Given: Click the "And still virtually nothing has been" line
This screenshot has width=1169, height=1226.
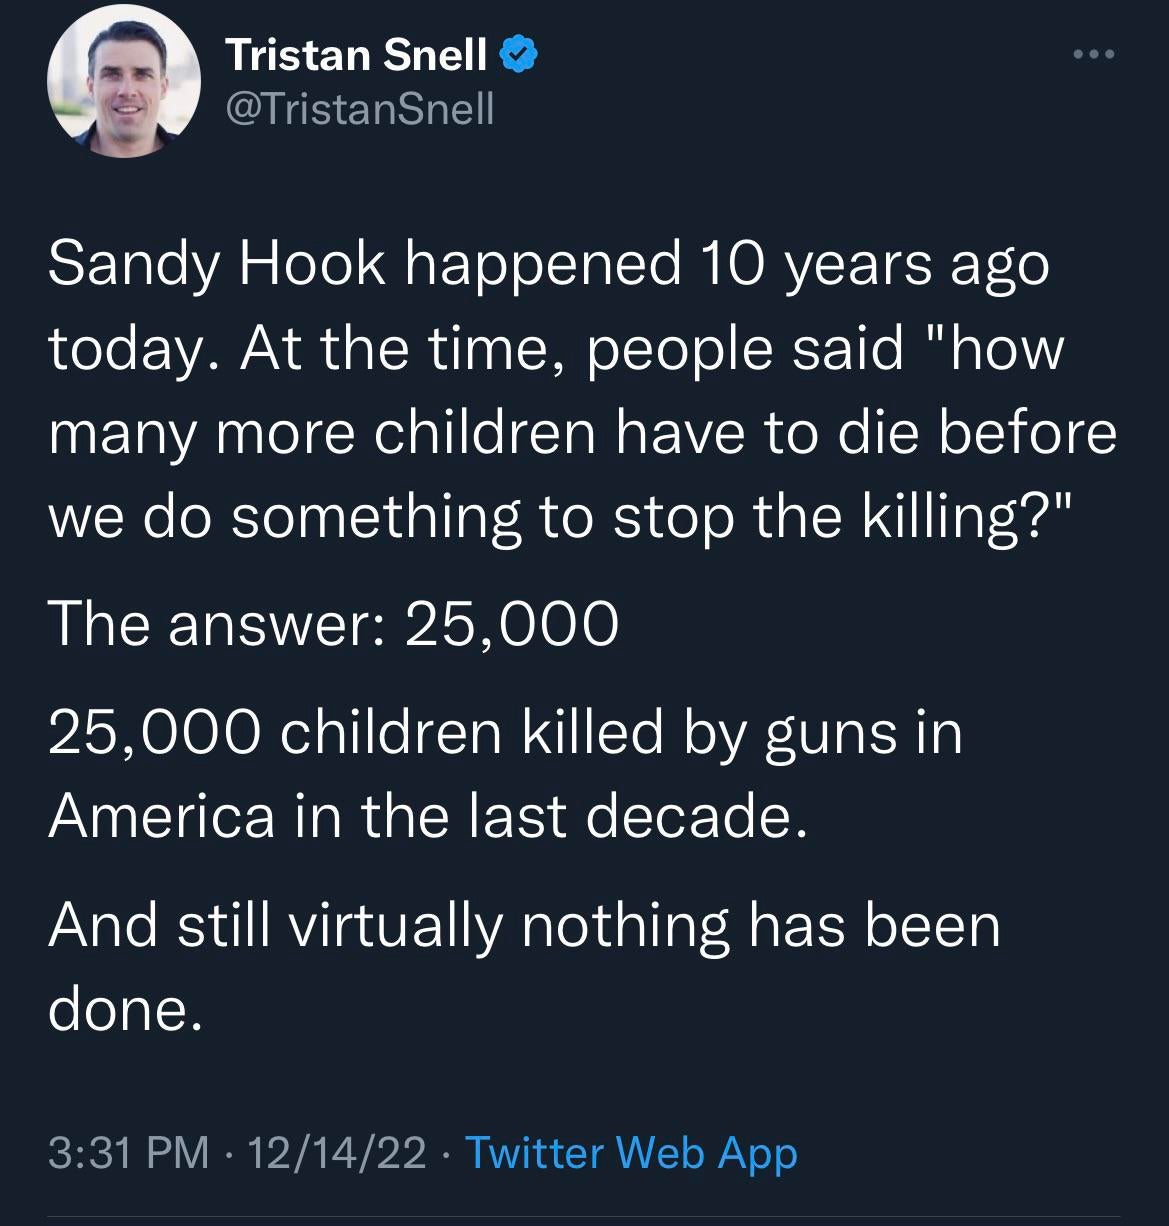Looking at the screenshot, I should [x=524, y=924].
